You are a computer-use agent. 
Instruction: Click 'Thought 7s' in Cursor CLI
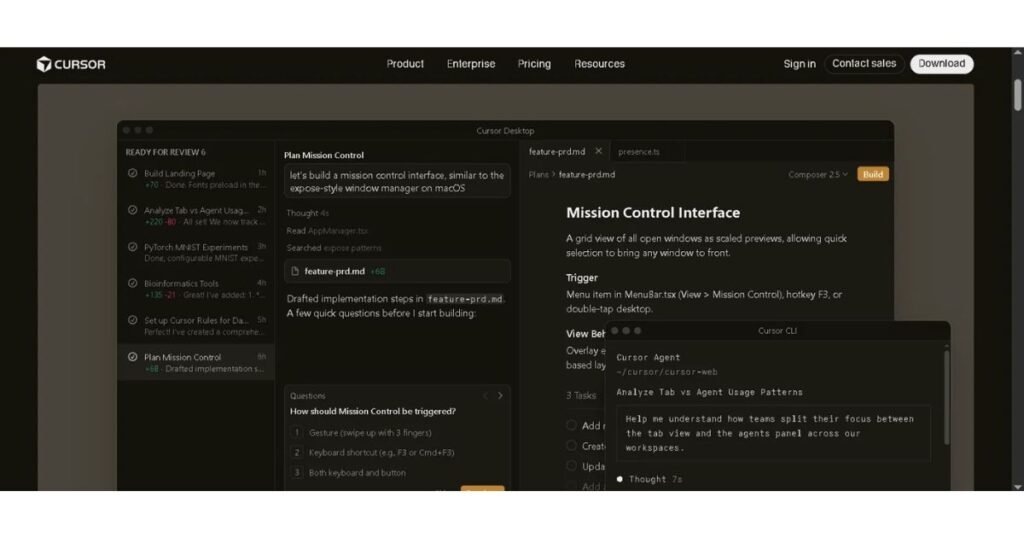pyautogui.click(x=655, y=479)
